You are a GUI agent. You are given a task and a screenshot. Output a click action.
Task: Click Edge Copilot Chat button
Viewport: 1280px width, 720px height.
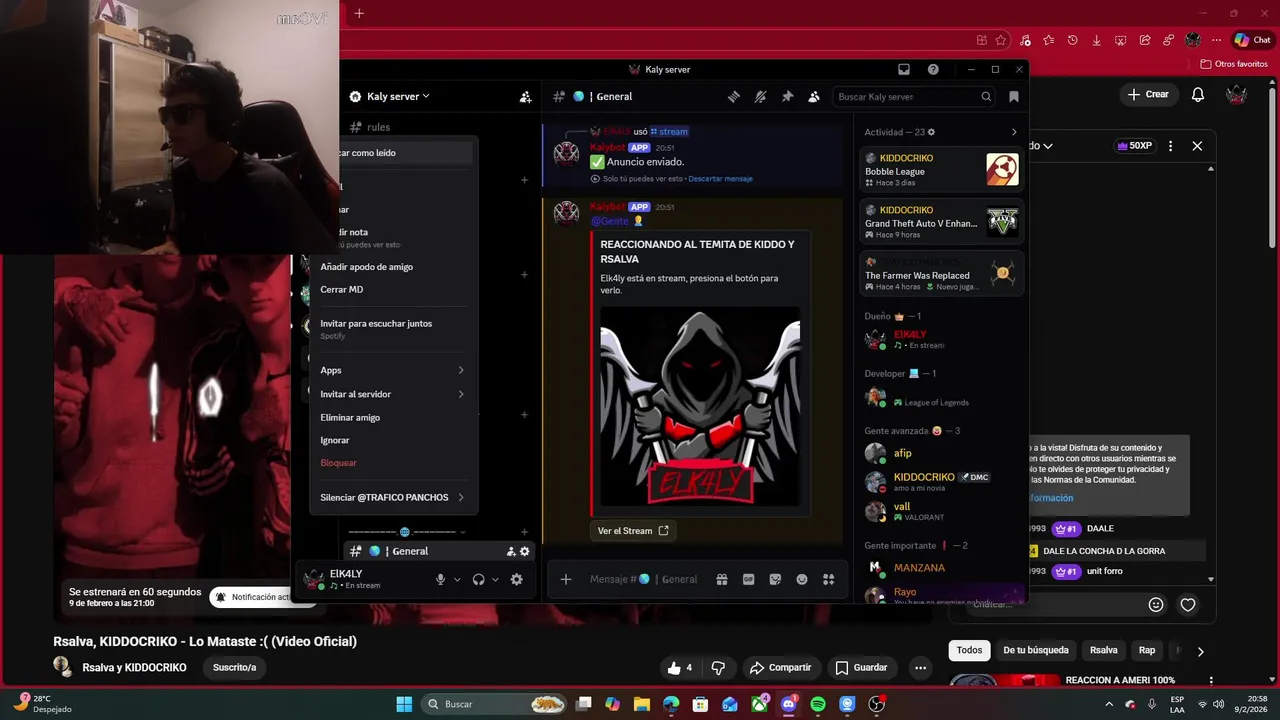1253,40
